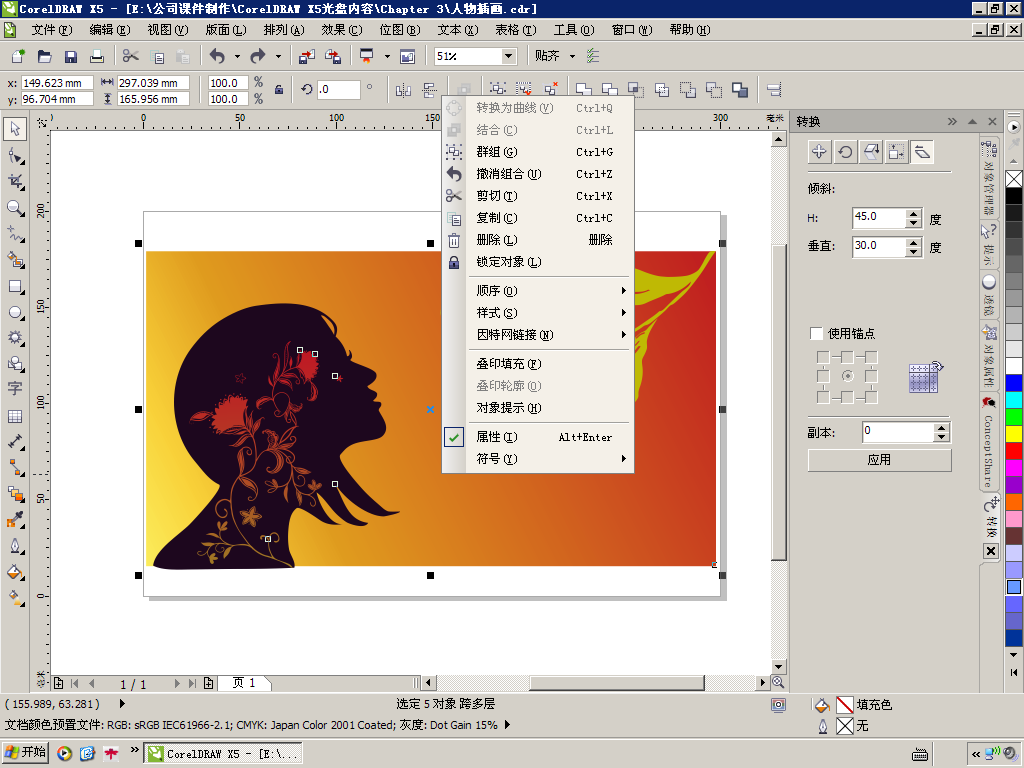This screenshot has height=768, width=1024.
Task: Select the Interactive Fill tool
Action: (x=15, y=598)
